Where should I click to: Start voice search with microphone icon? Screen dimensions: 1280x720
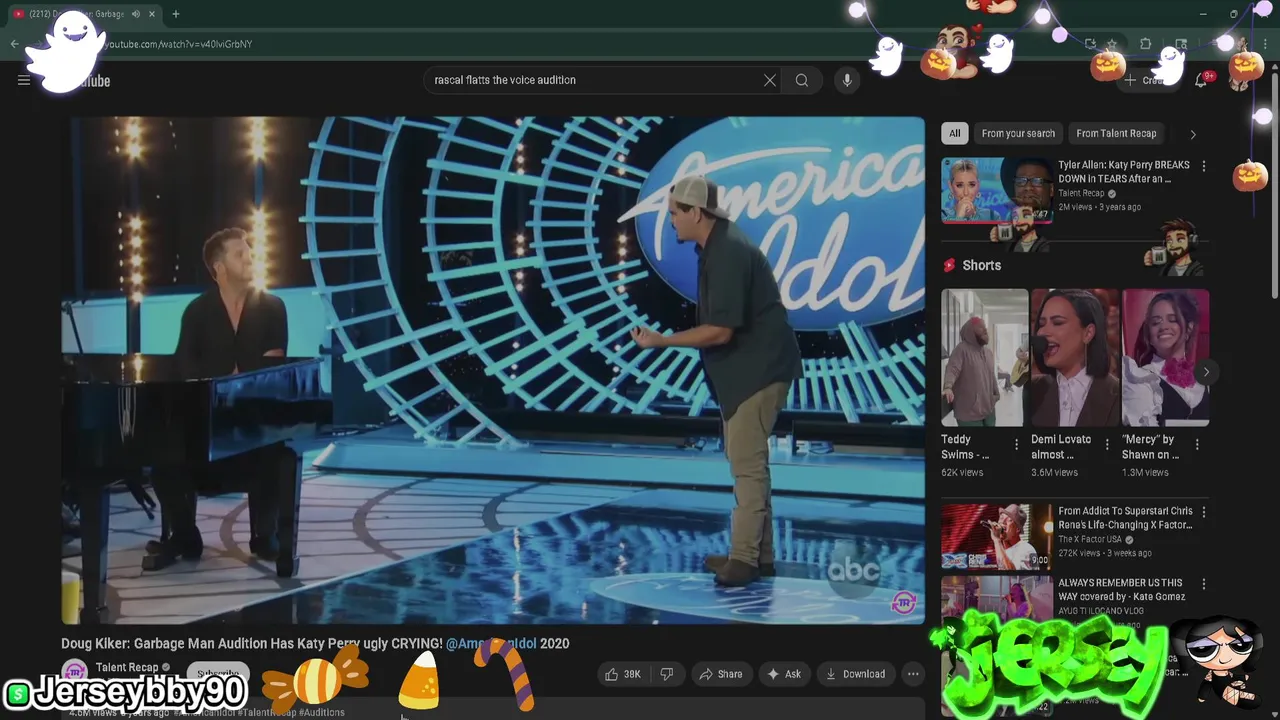(x=847, y=80)
